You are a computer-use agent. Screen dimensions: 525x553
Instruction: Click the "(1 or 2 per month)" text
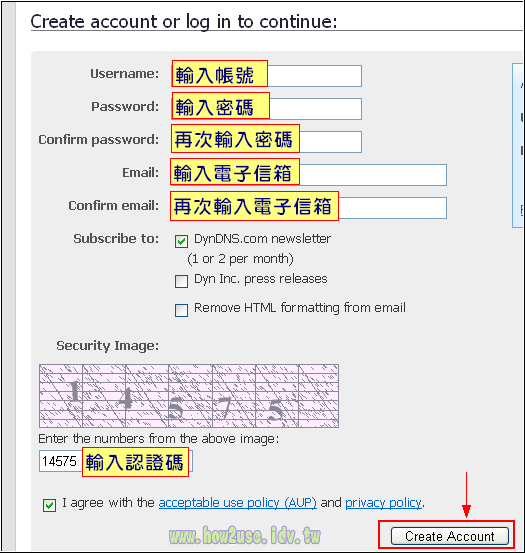pyautogui.click(x=240, y=259)
